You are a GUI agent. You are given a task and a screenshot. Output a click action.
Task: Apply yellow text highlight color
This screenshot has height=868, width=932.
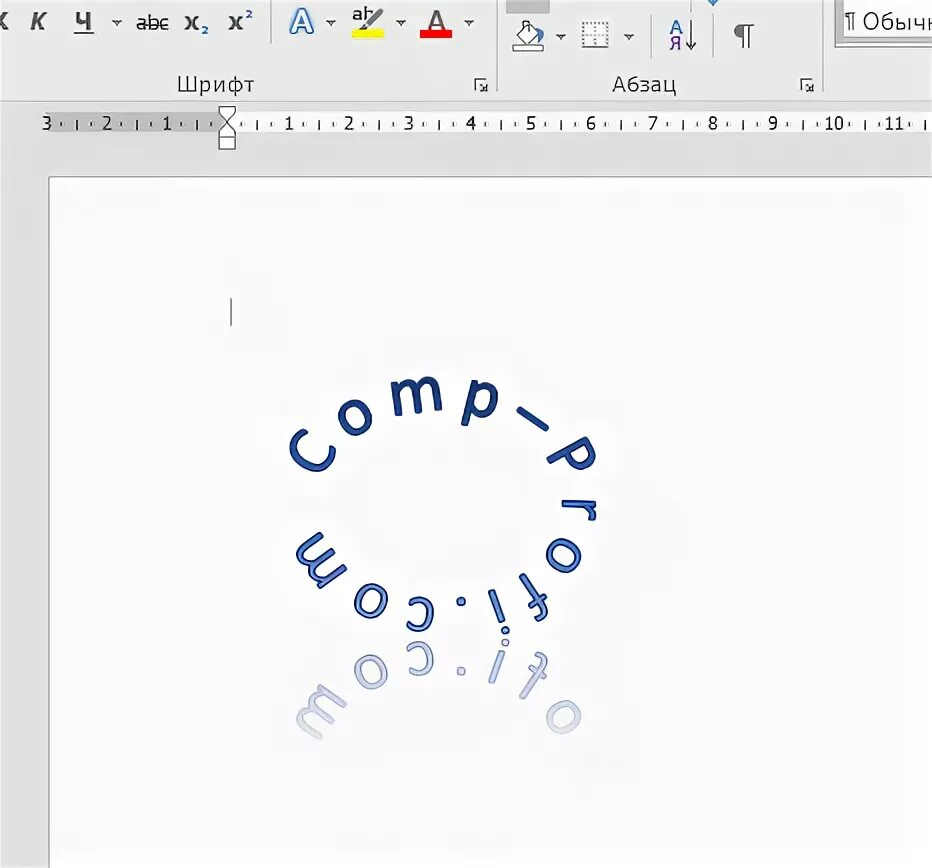click(x=367, y=23)
